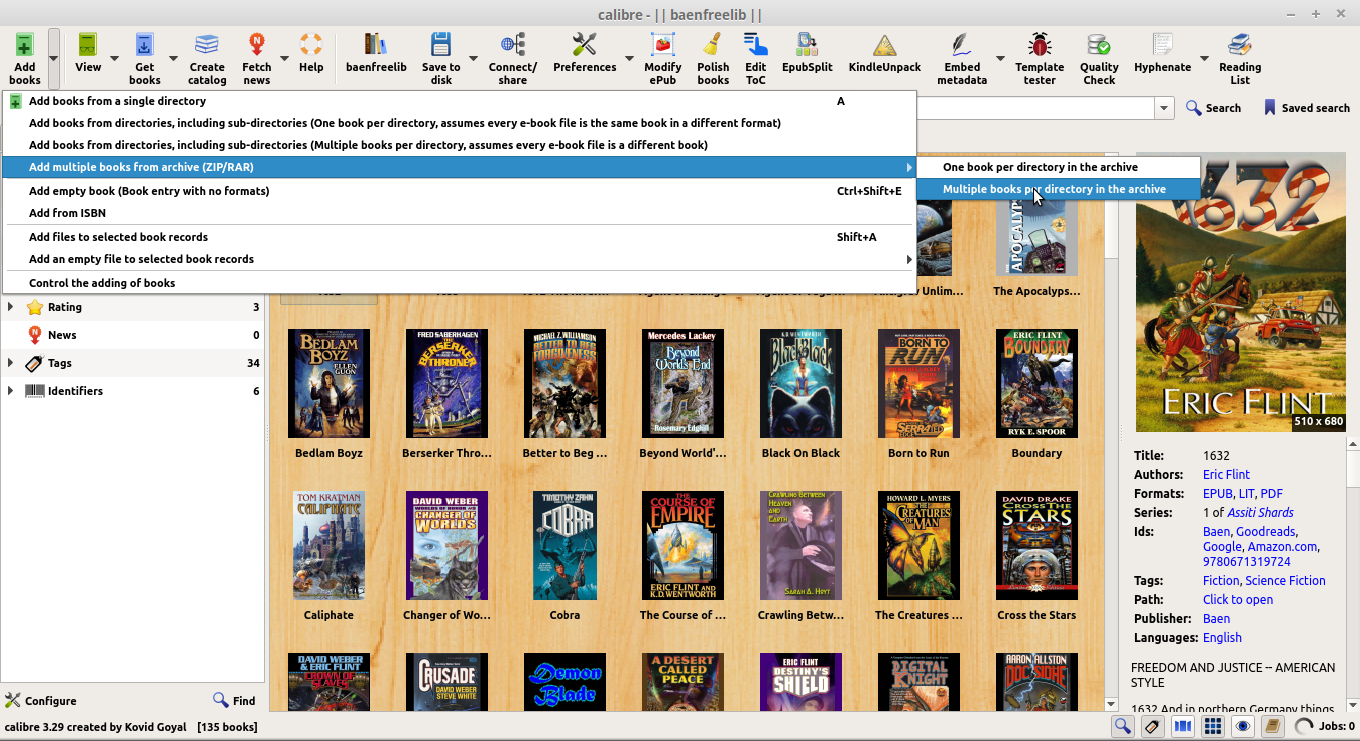Click the Configure tag browser icon
Screen dimensions: 1360x741
[x=12, y=701]
